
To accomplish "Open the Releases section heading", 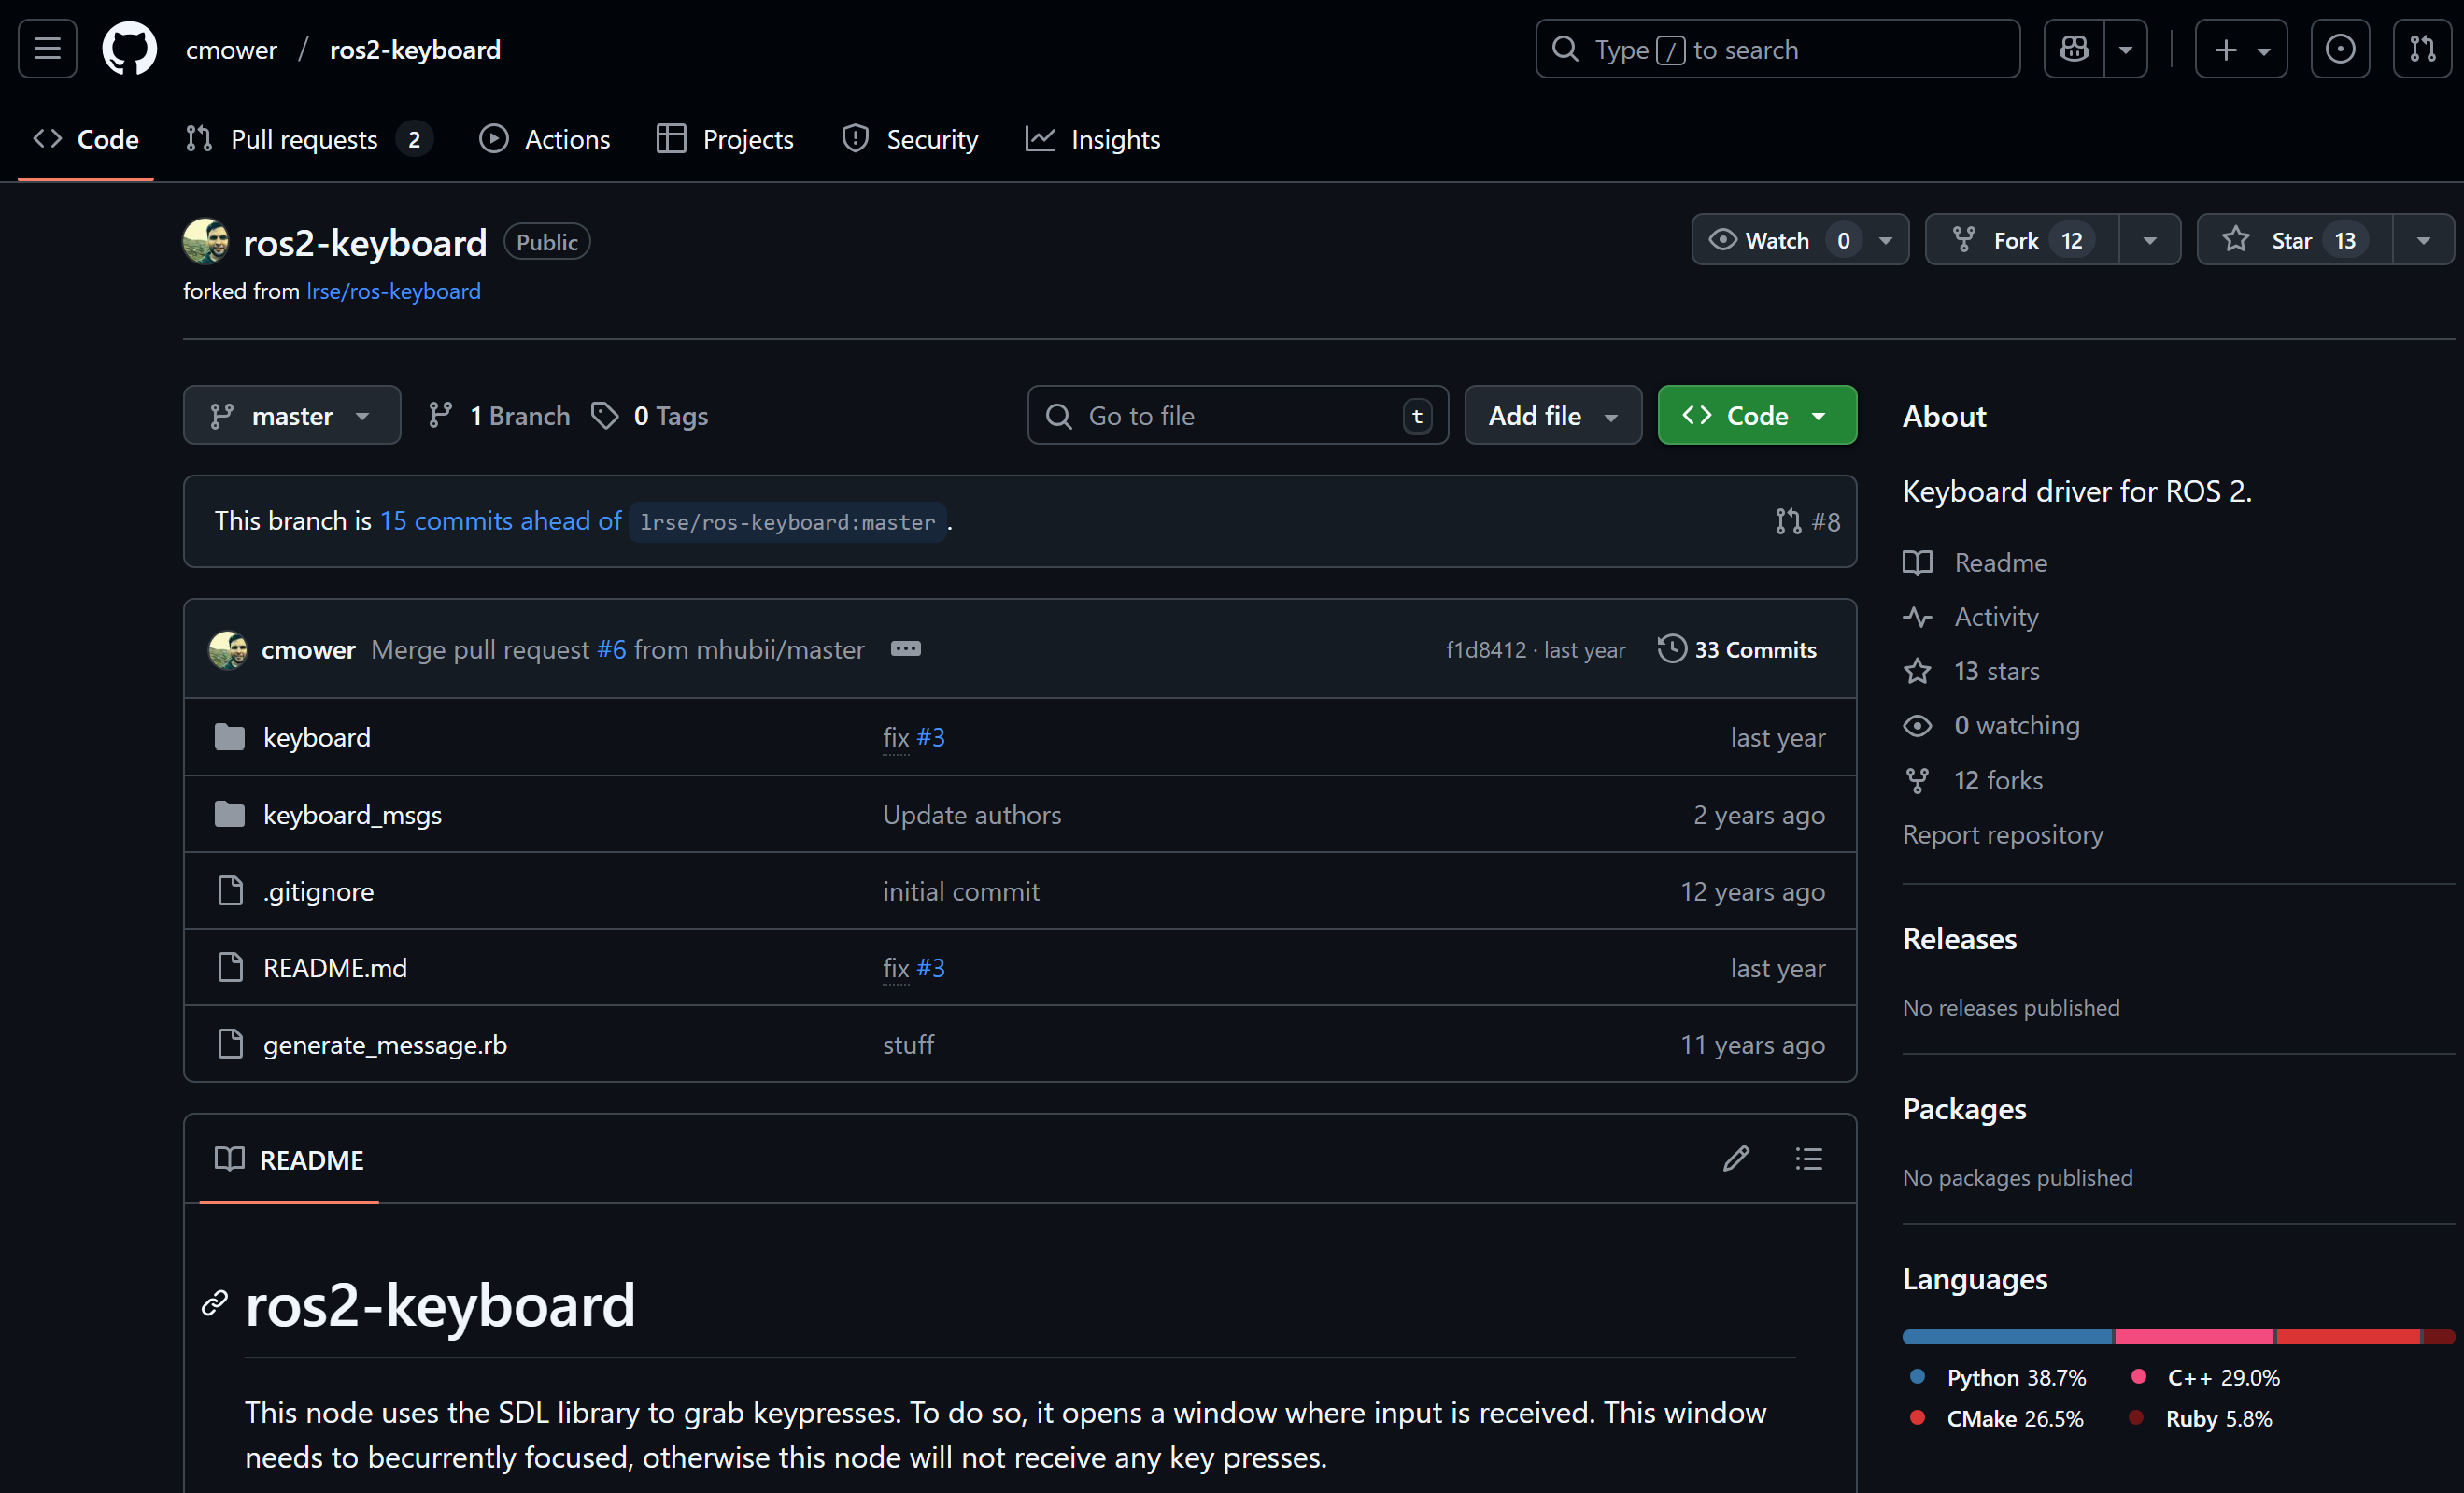I will click(x=1959, y=938).
